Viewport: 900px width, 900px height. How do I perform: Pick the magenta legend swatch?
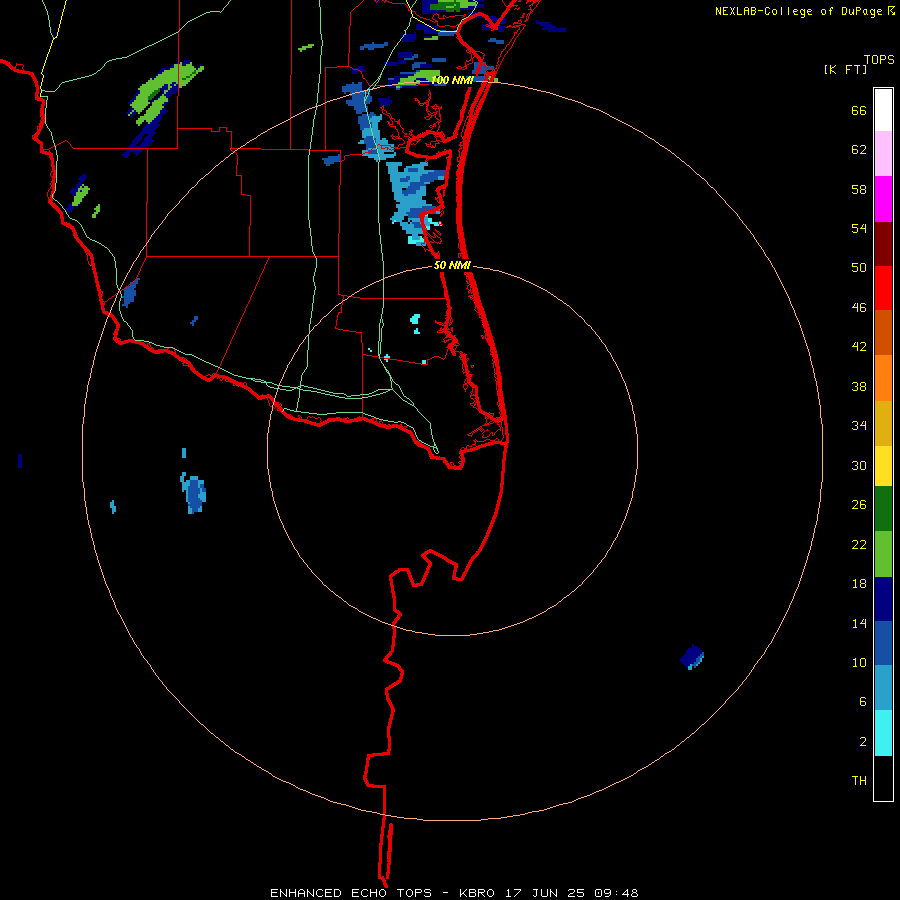pos(883,199)
